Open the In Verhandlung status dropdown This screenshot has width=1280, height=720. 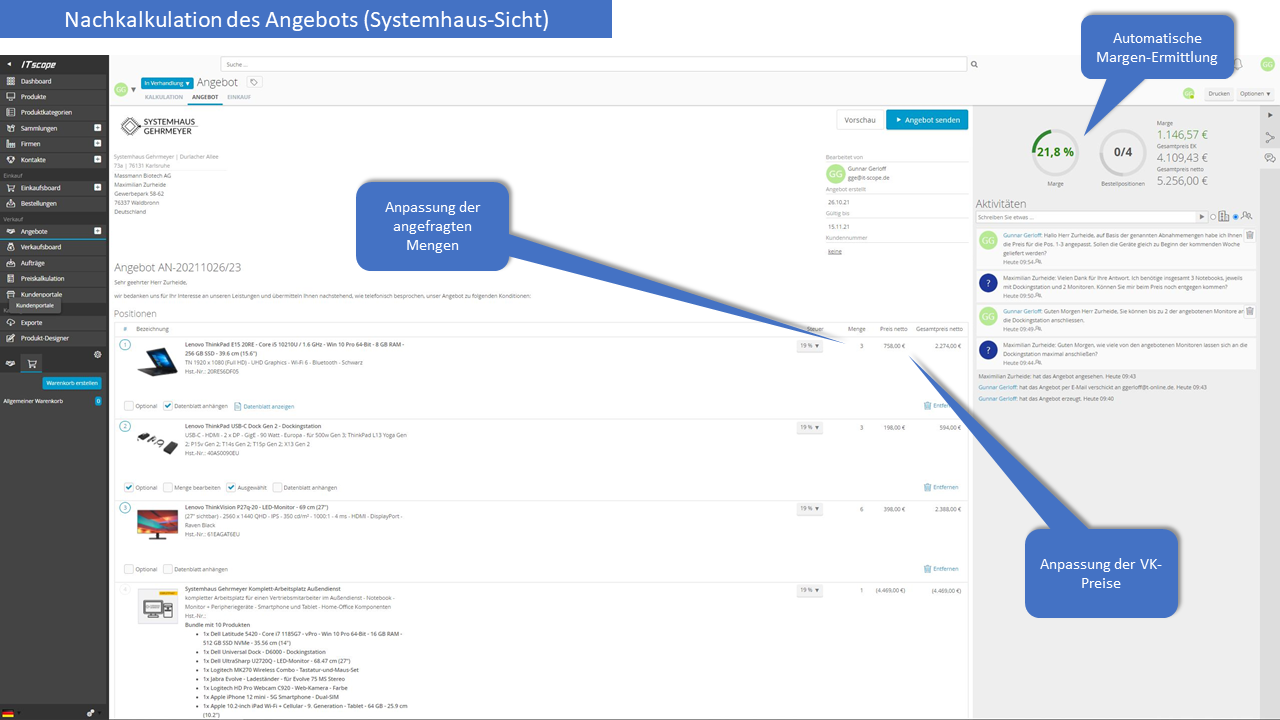(166, 83)
